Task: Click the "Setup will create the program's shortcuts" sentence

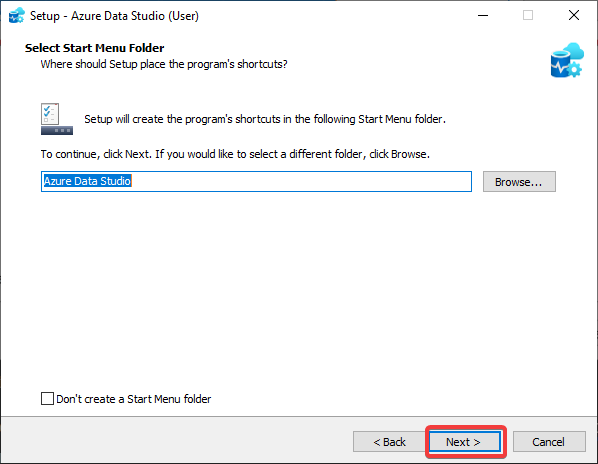Action: (265, 119)
